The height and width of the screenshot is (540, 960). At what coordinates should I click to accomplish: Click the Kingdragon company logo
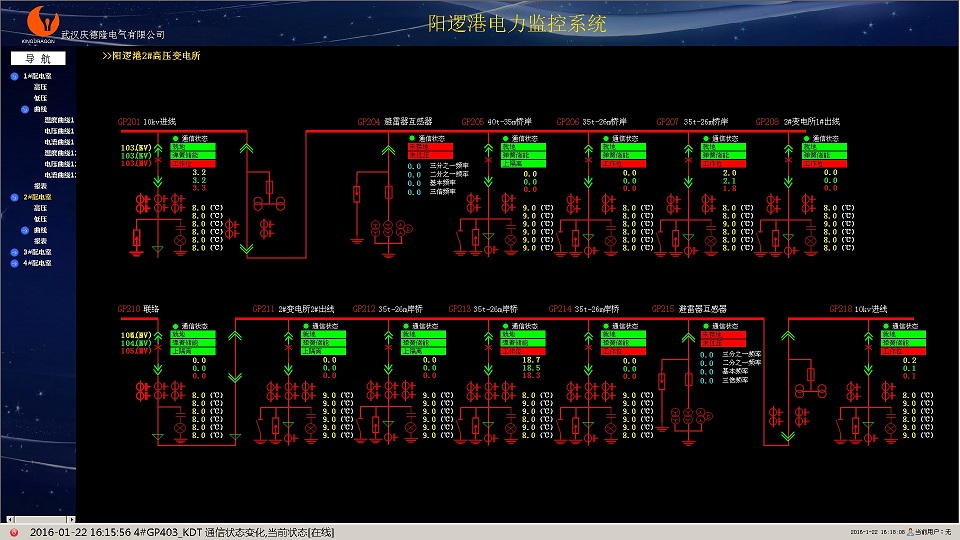(42, 23)
